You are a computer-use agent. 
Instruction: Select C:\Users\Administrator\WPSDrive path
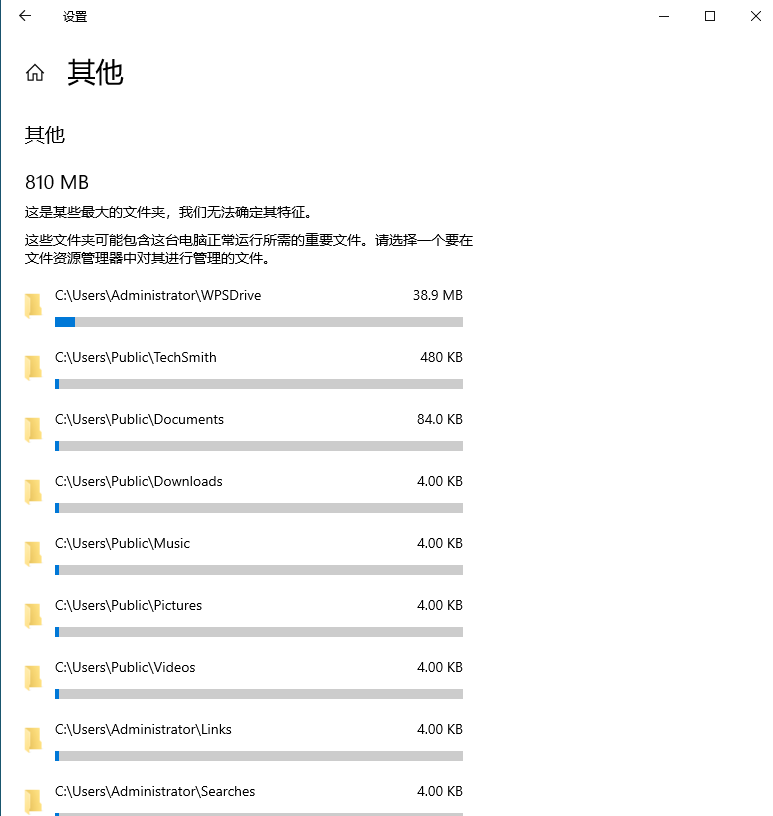pyautogui.click(x=158, y=296)
